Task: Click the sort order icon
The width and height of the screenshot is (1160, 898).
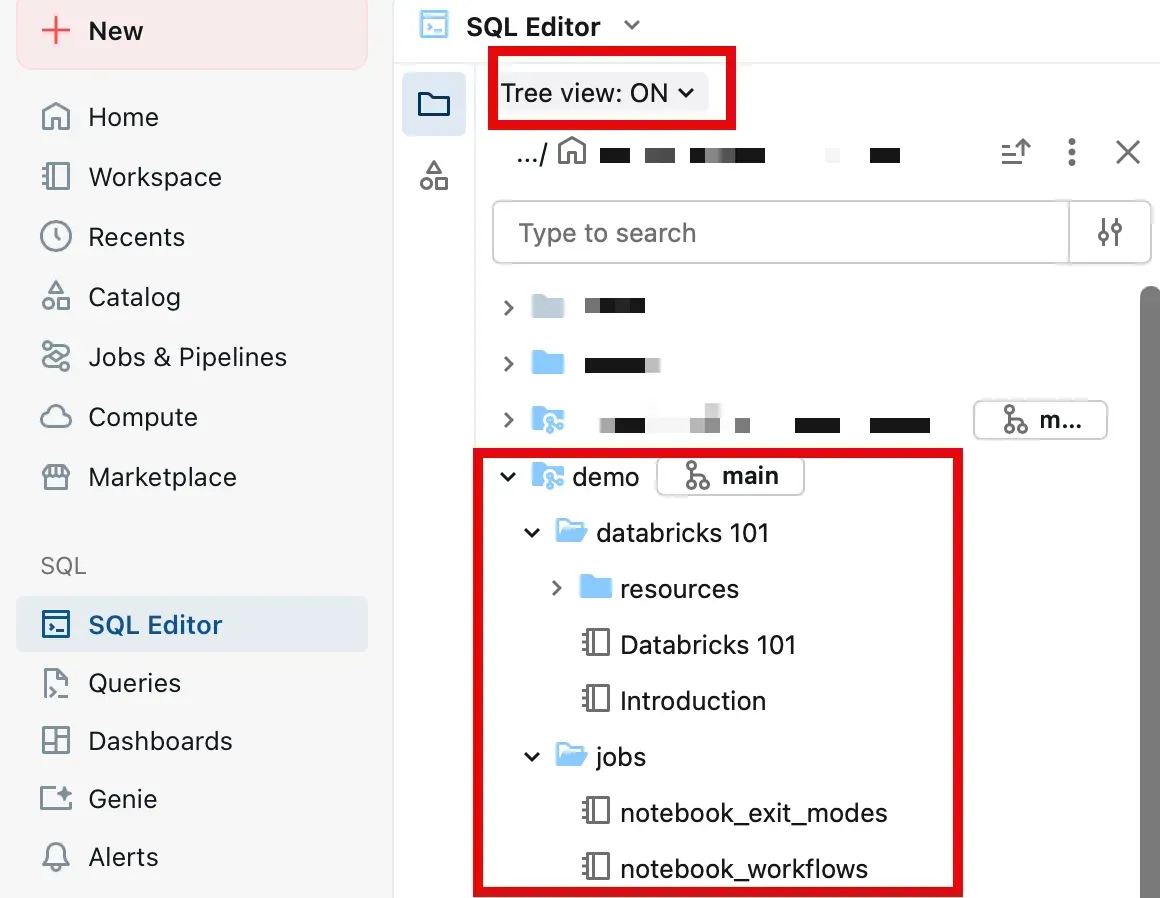Action: [x=1015, y=152]
